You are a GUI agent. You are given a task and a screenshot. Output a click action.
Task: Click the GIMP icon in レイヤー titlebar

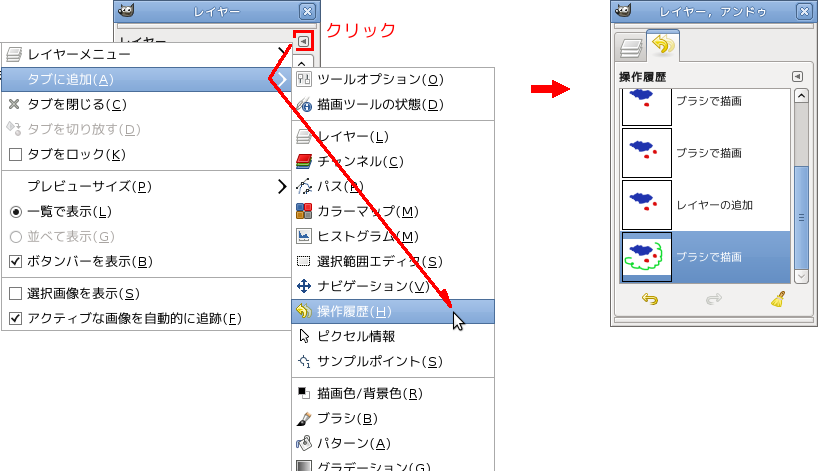(126, 10)
